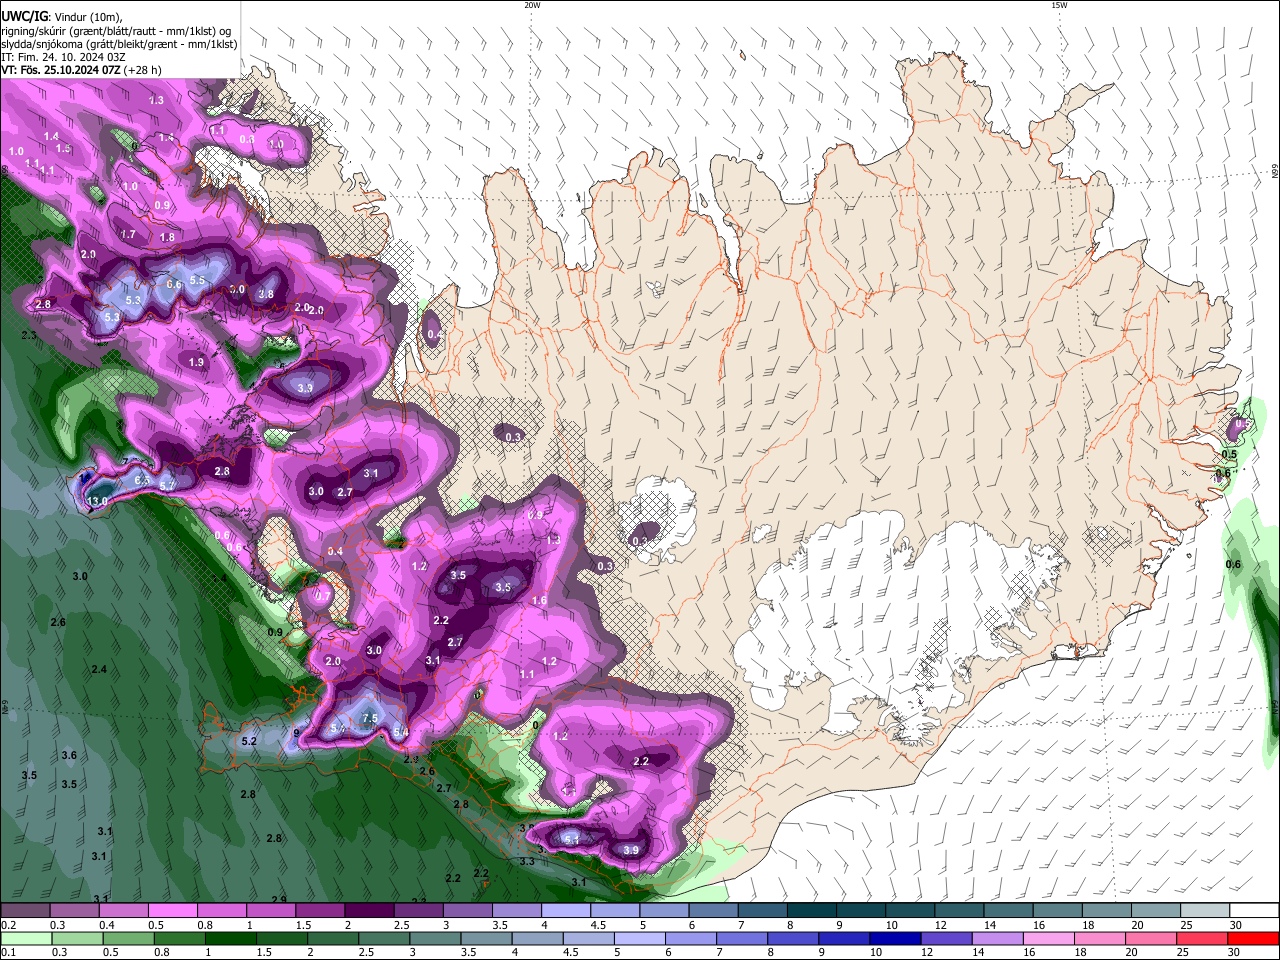Click the 5.1 precipitation value on map
This screenshot has width=1280, height=960.
click(572, 840)
